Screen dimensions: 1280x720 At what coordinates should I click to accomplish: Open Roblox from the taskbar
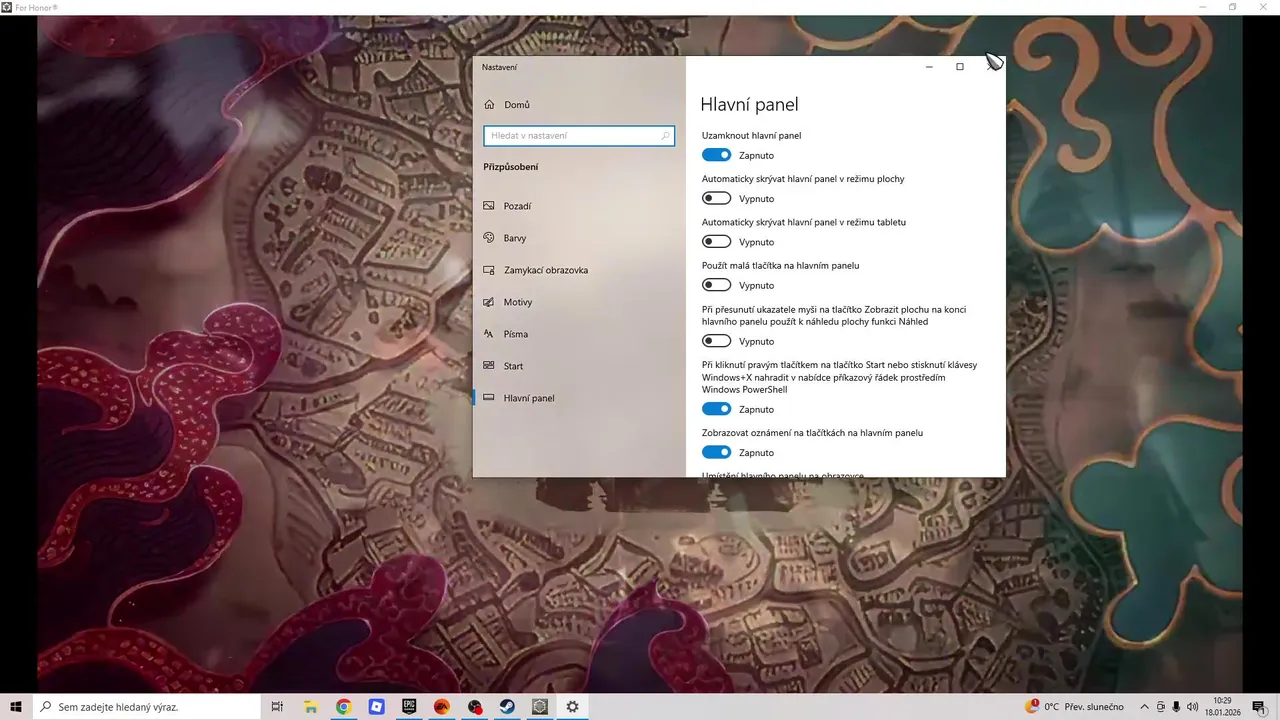tap(376, 707)
